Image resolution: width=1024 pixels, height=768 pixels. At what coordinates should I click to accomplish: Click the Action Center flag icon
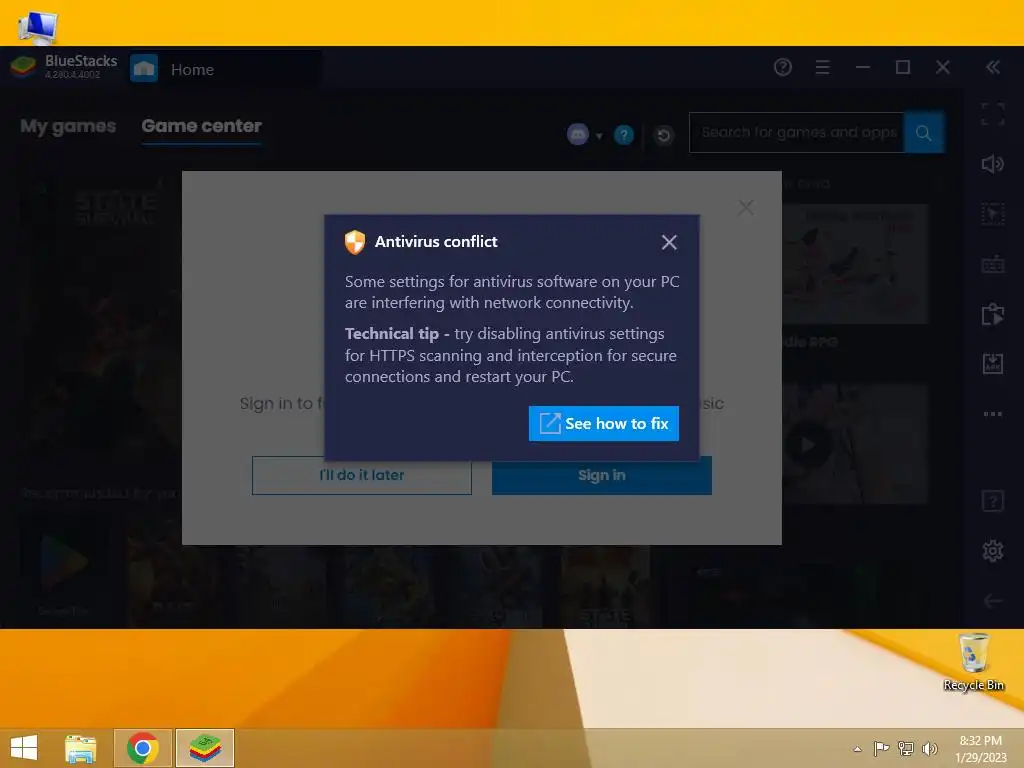(x=881, y=748)
